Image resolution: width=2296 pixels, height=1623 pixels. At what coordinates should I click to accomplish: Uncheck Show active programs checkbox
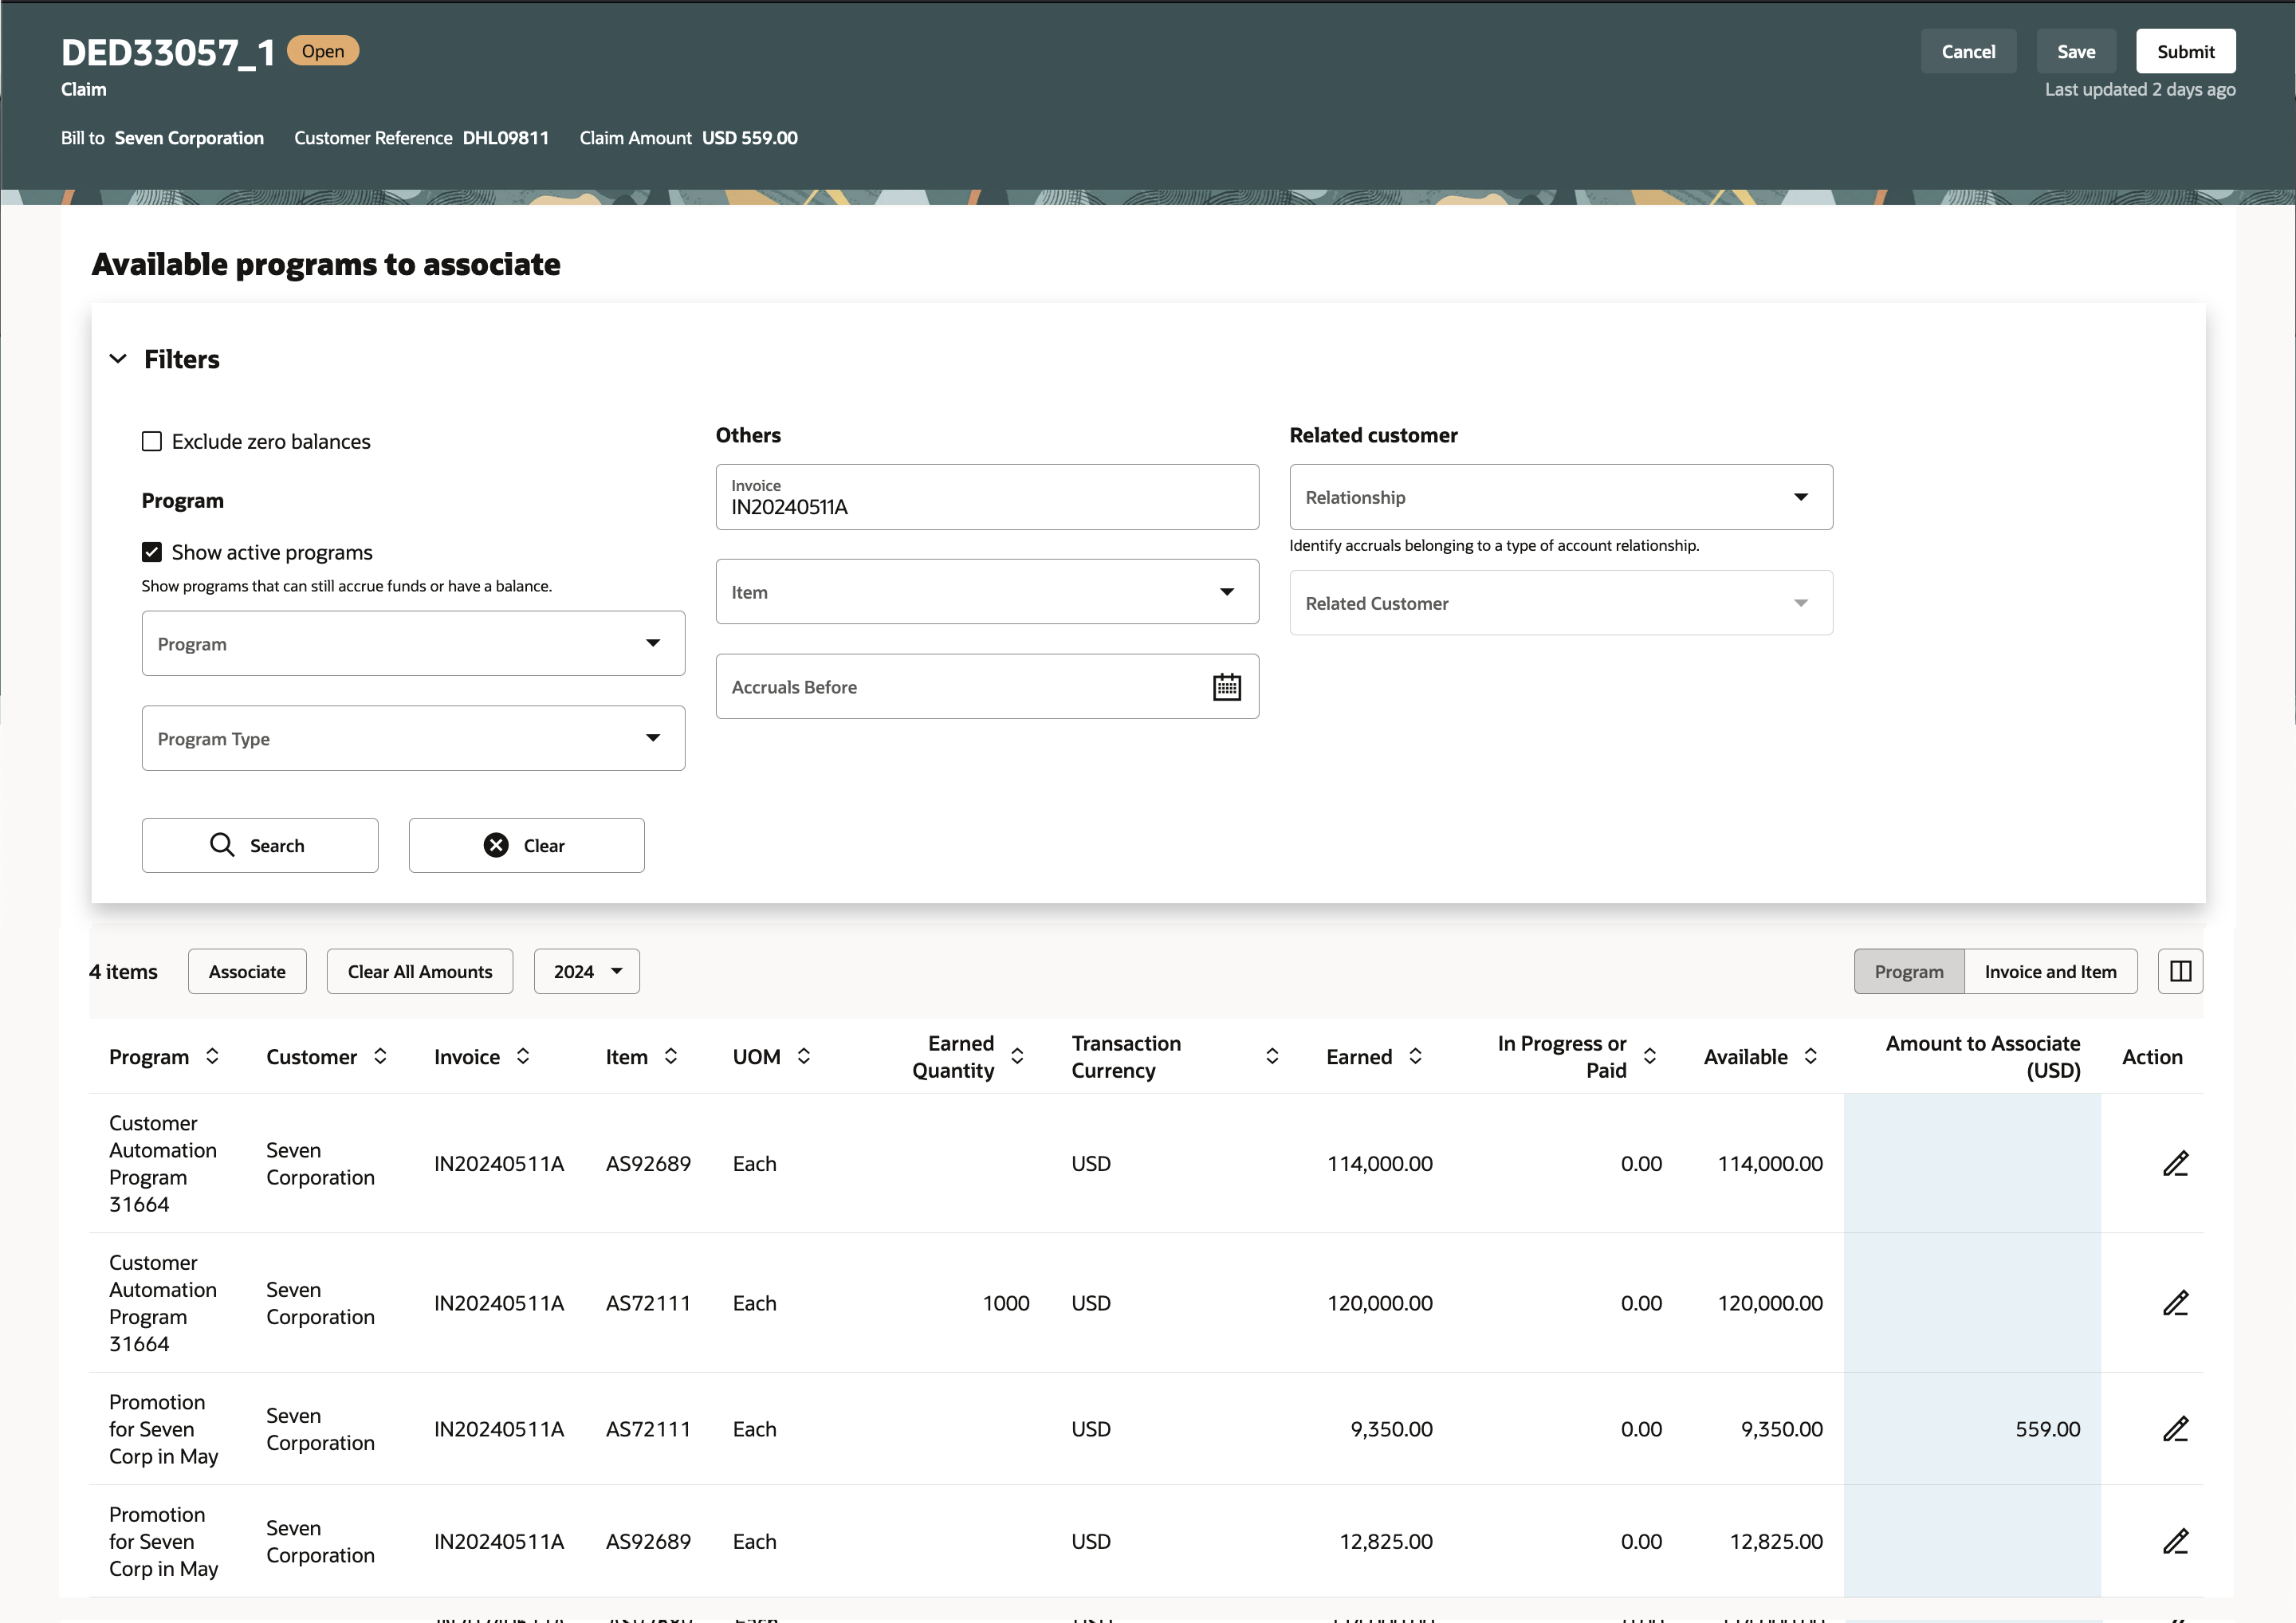coord(152,552)
